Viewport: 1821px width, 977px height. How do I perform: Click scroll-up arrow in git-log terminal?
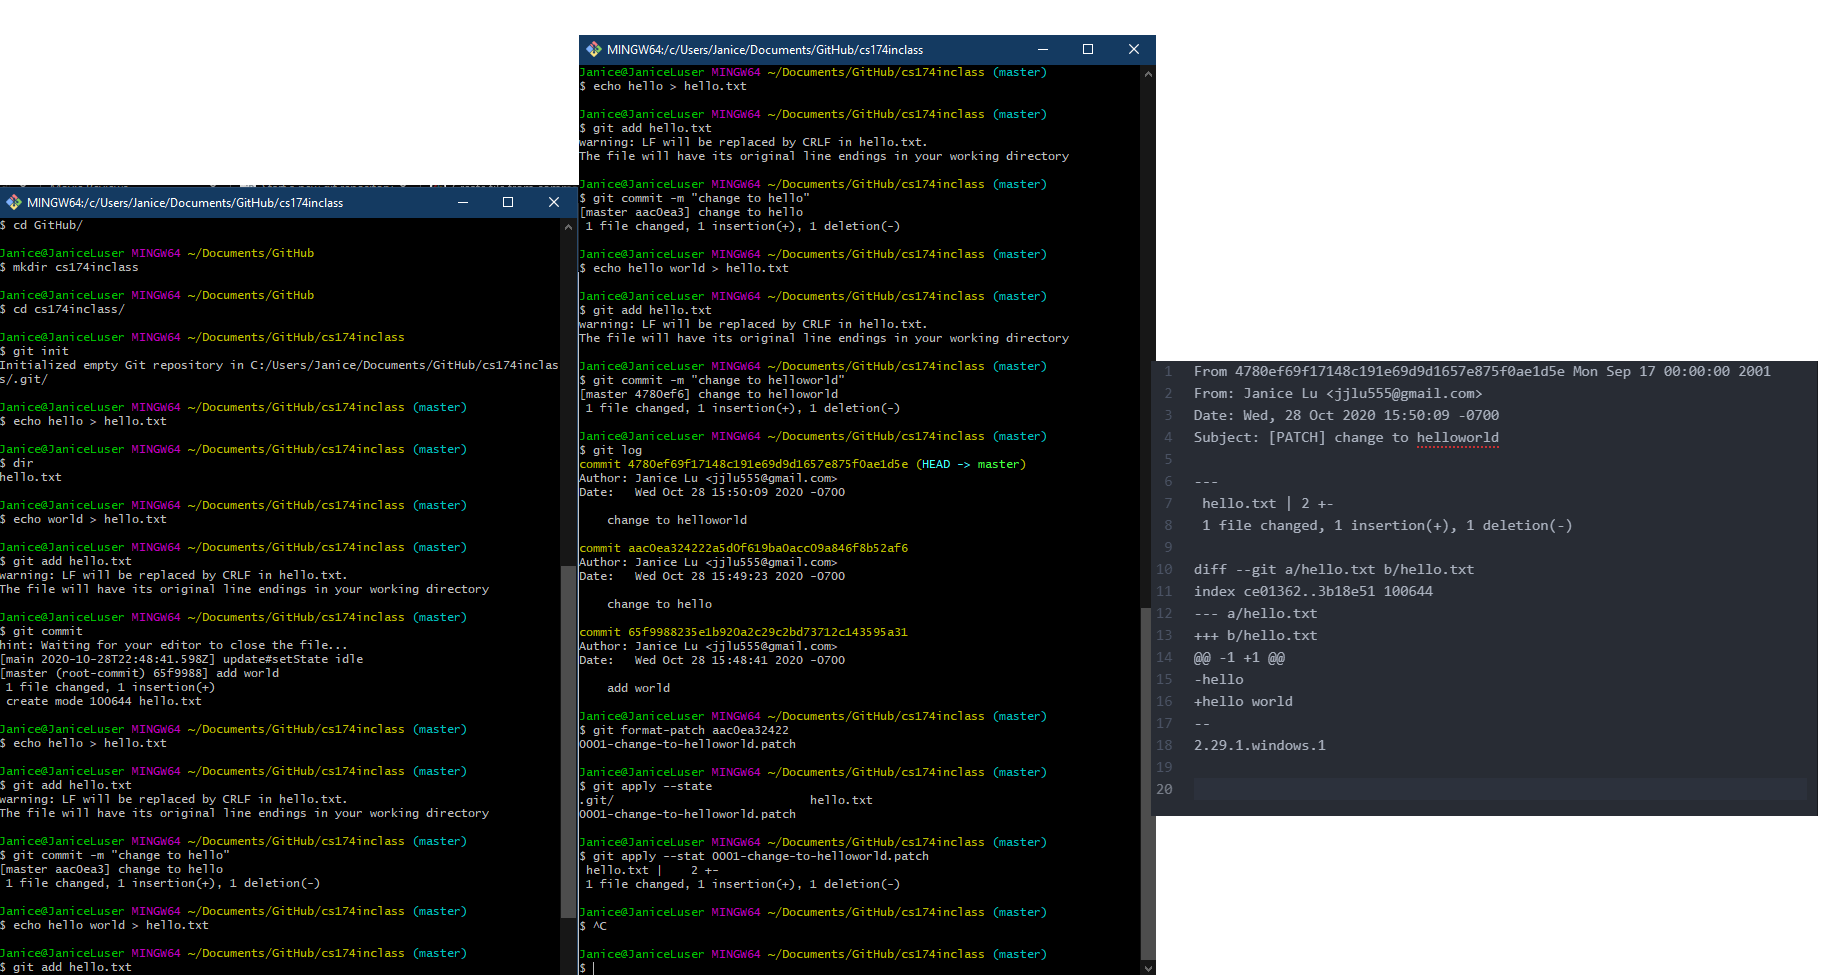[1148, 74]
